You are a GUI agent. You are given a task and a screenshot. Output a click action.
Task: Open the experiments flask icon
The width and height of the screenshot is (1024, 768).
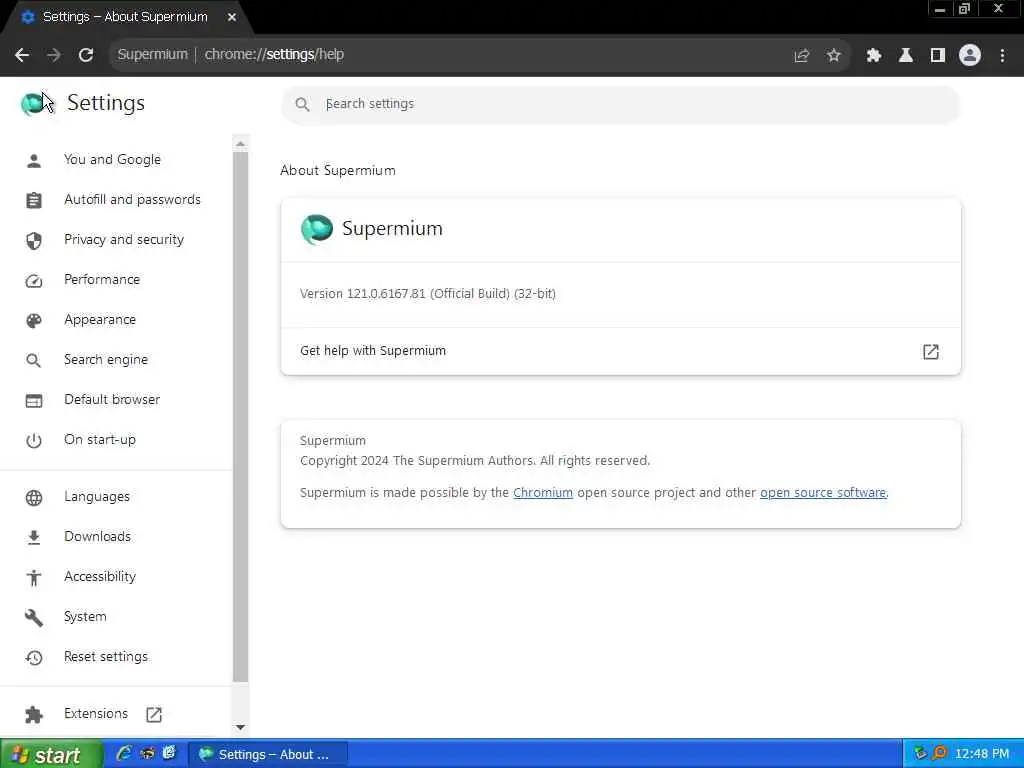(x=905, y=56)
